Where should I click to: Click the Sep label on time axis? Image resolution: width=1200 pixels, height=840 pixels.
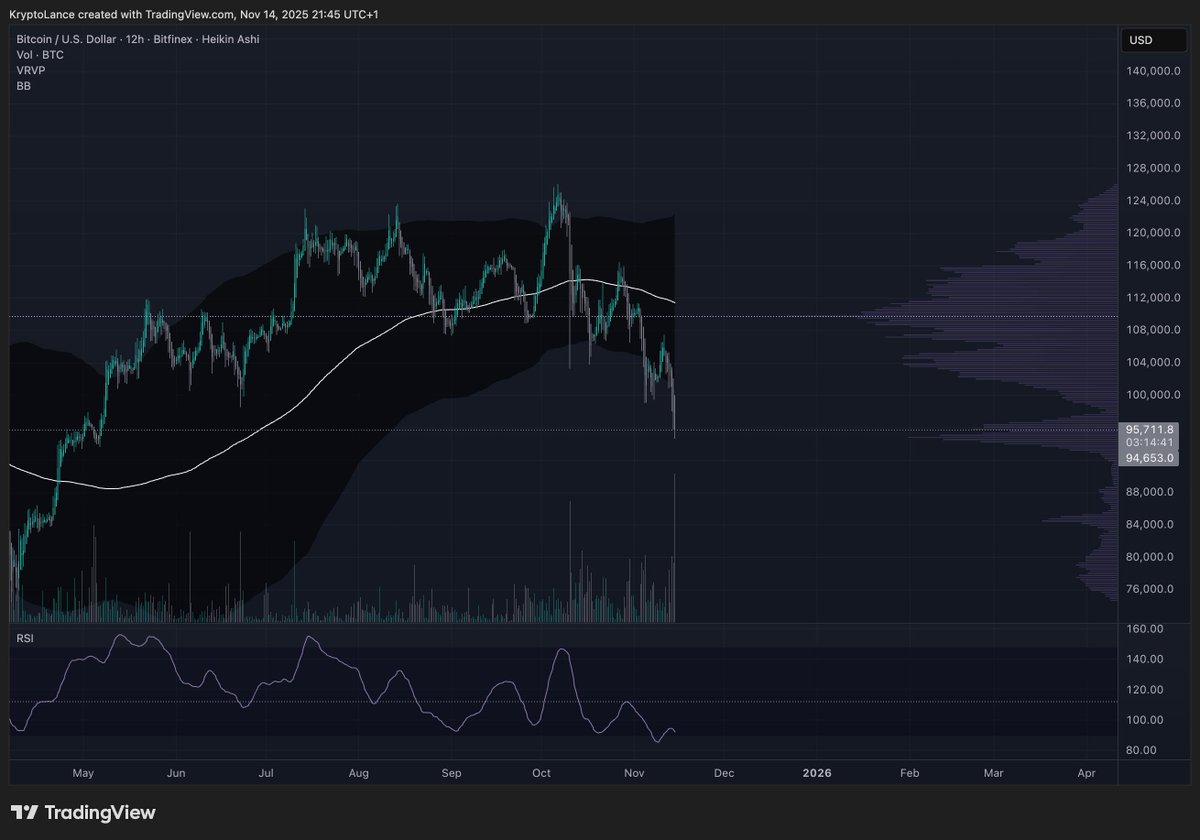click(451, 773)
